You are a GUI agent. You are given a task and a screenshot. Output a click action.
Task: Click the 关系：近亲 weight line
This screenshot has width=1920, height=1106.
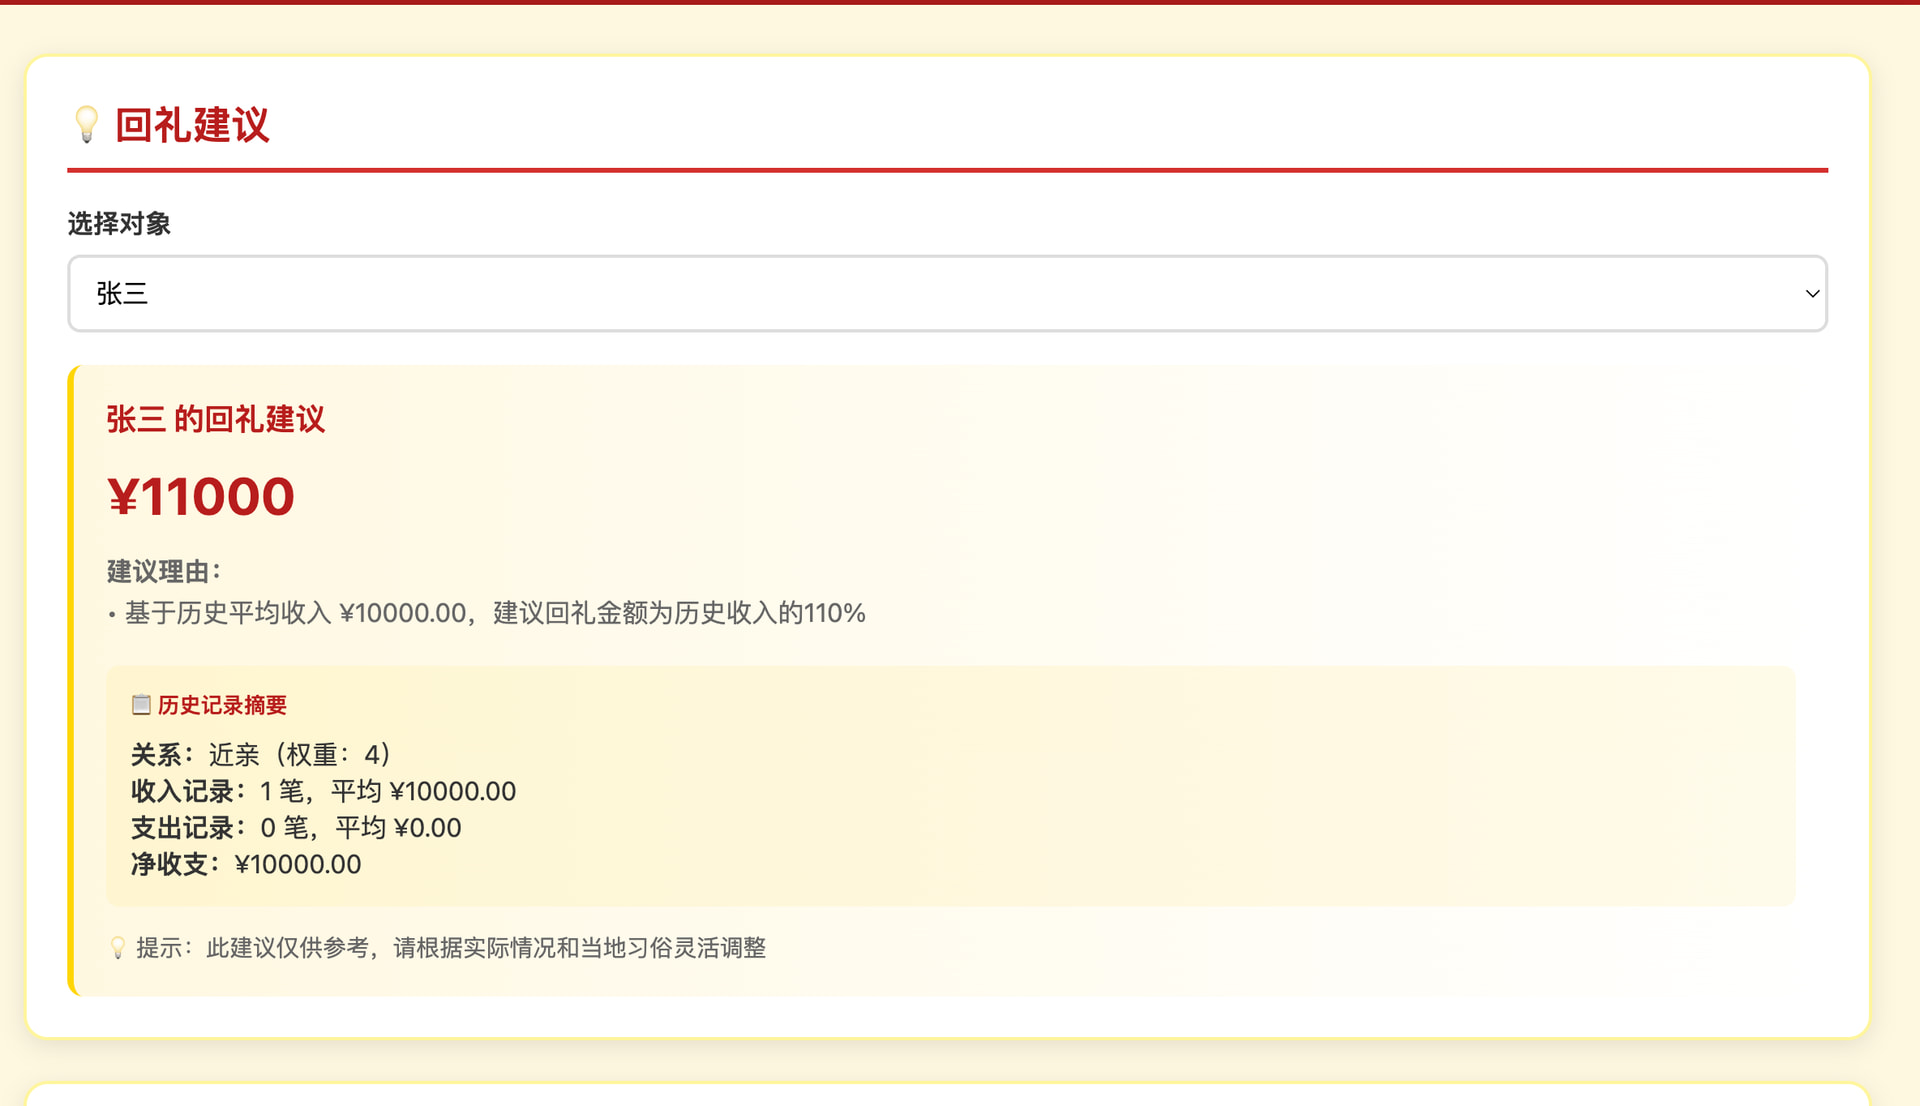[261, 754]
